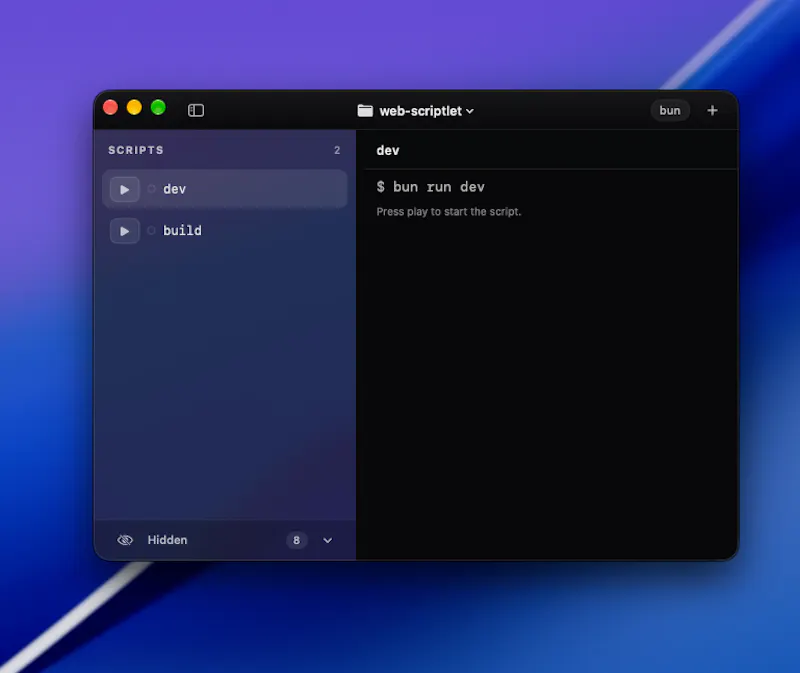Expand the Hidden scripts chevron
800x673 pixels.
point(328,540)
